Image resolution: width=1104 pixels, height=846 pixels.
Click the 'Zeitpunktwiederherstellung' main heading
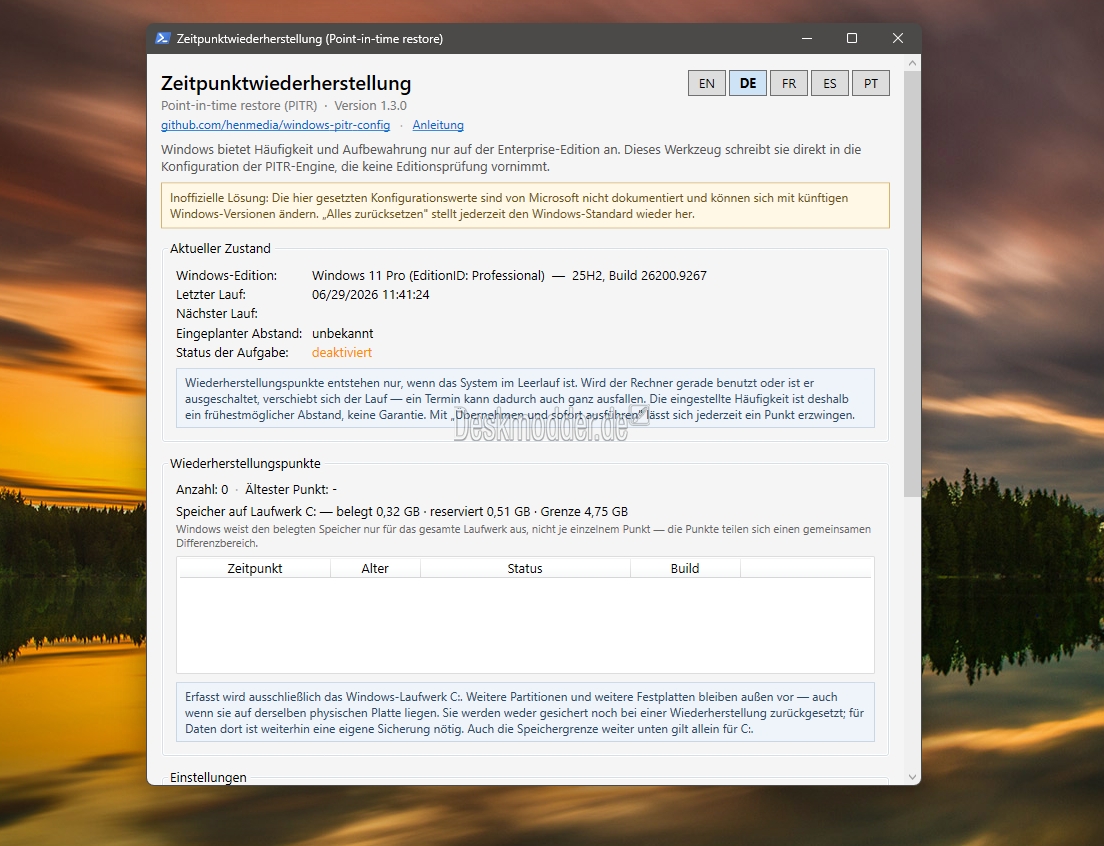tap(286, 83)
